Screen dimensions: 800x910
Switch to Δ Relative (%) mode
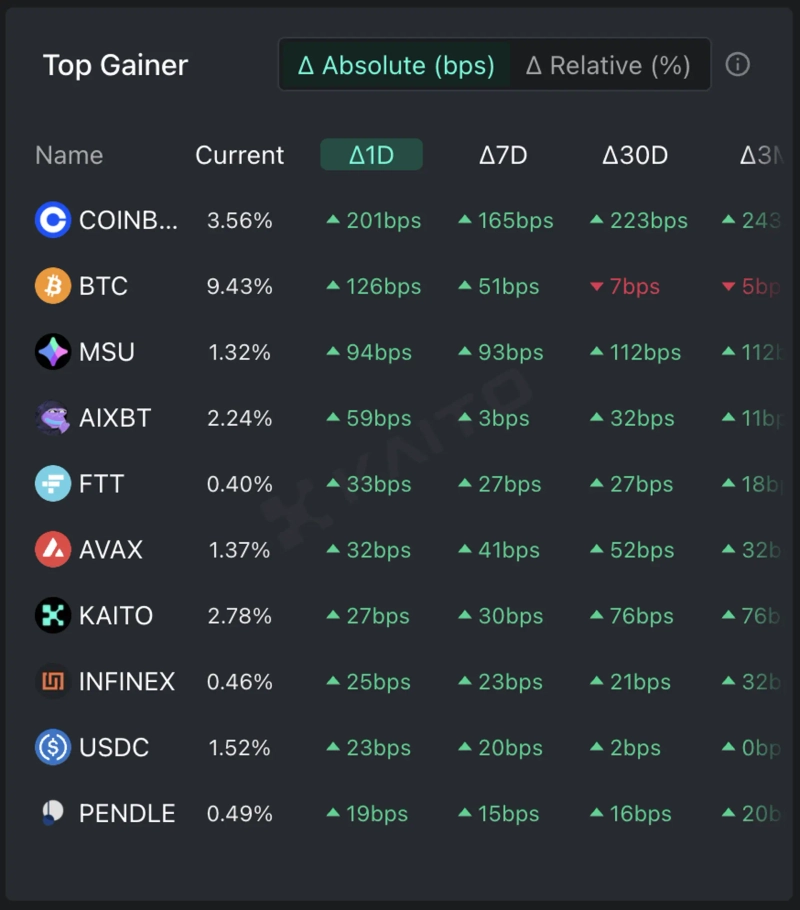608,66
